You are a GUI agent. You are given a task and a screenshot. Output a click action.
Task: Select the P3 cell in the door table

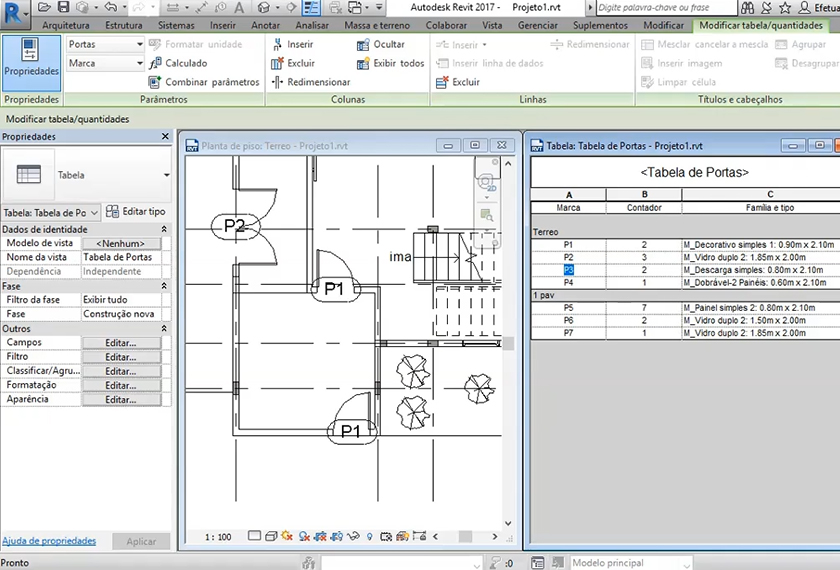click(568, 270)
